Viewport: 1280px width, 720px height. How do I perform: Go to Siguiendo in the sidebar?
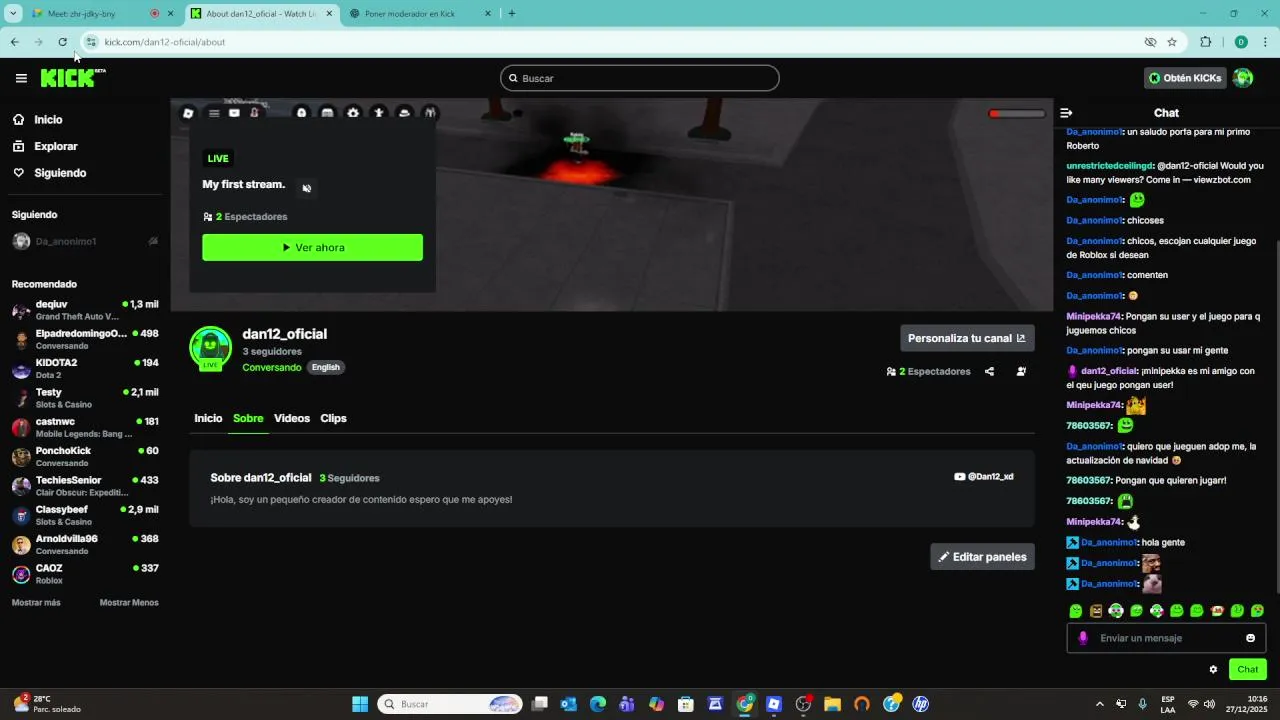click(60, 173)
